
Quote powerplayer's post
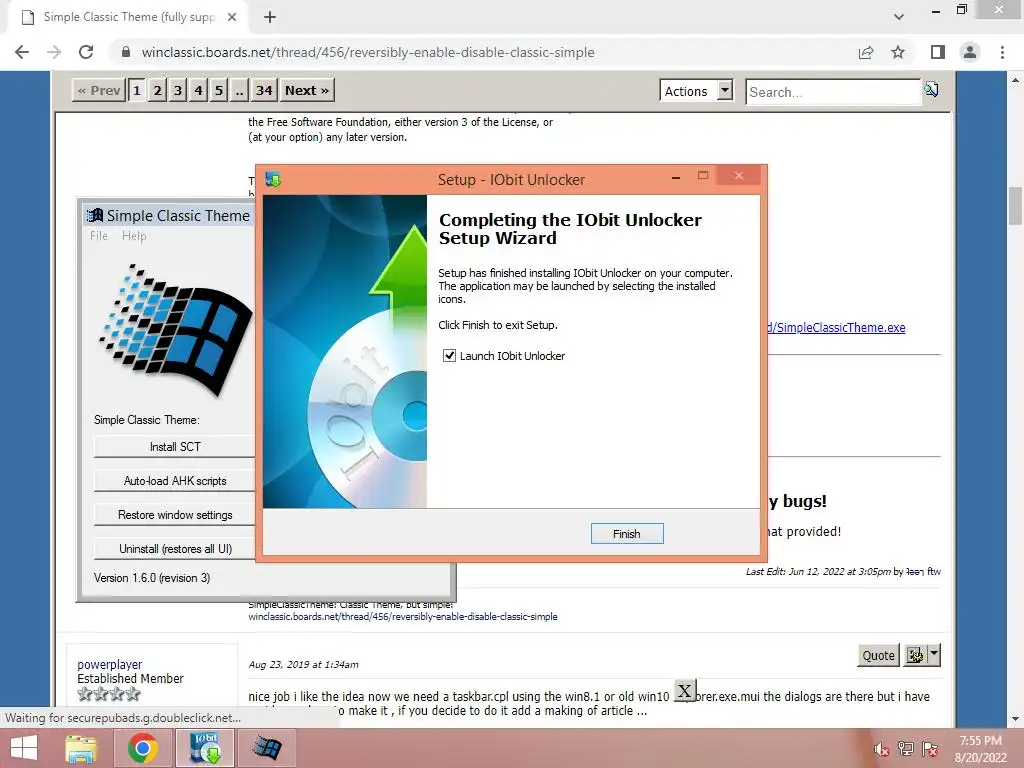click(x=878, y=655)
